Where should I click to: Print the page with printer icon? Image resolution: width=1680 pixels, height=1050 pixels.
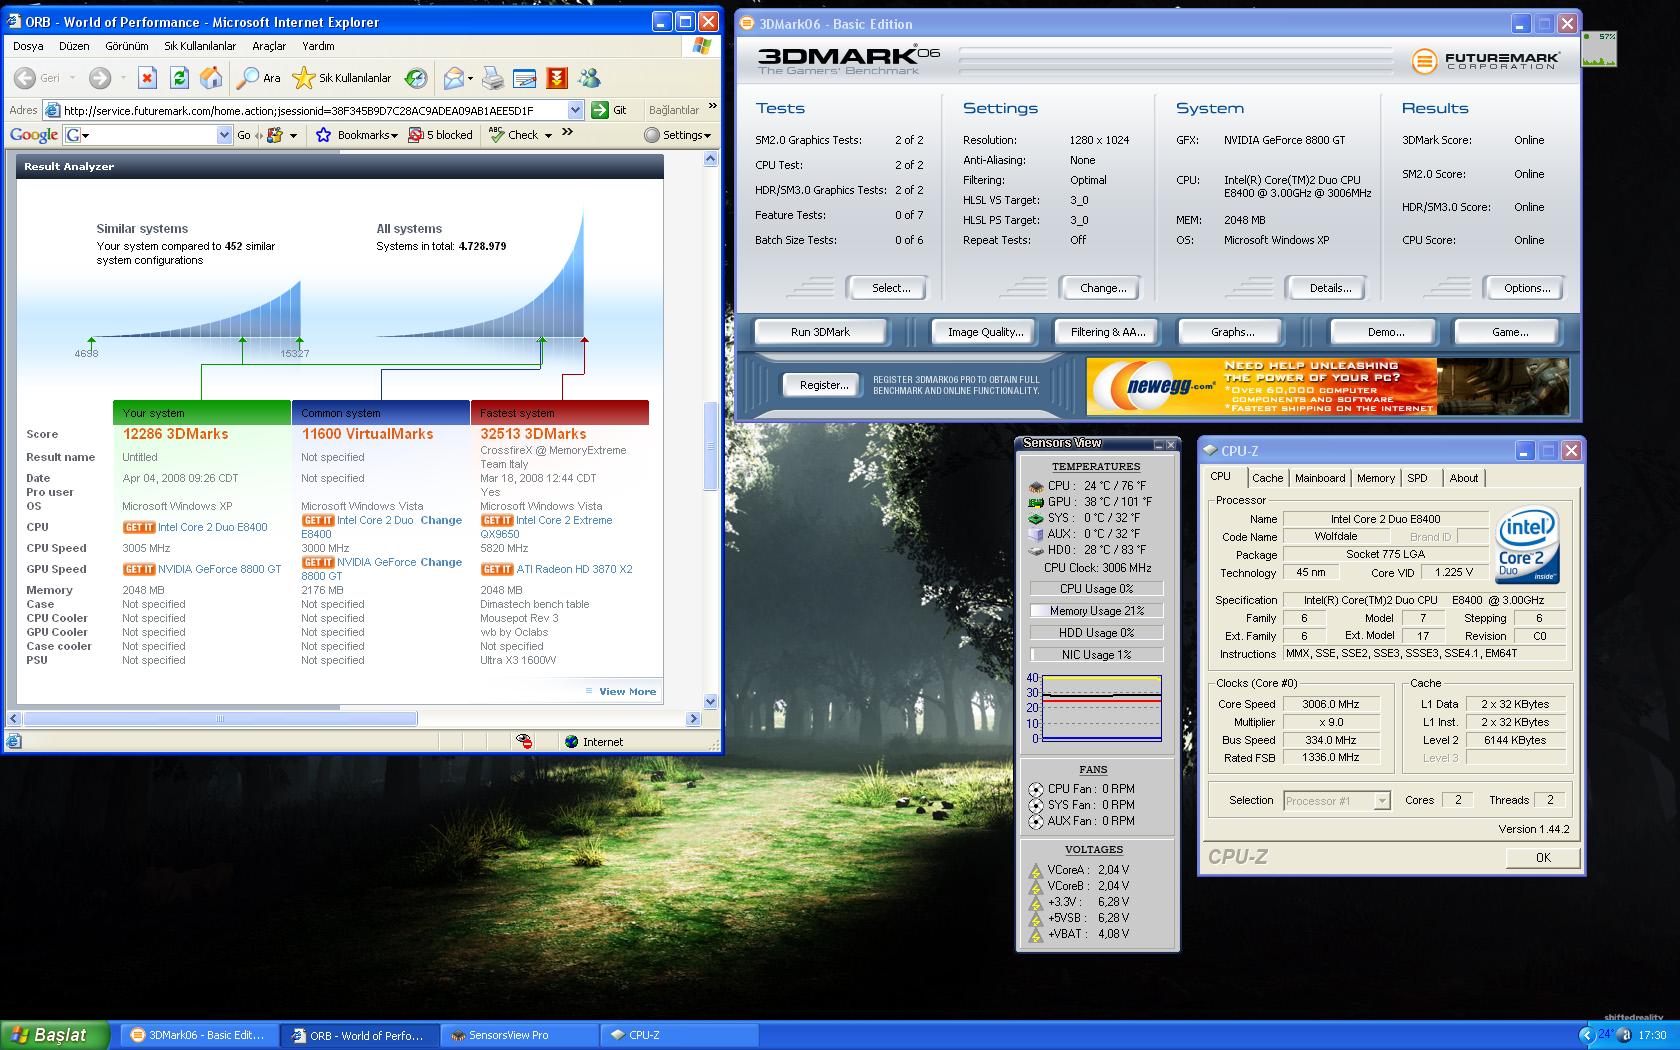point(493,78)
